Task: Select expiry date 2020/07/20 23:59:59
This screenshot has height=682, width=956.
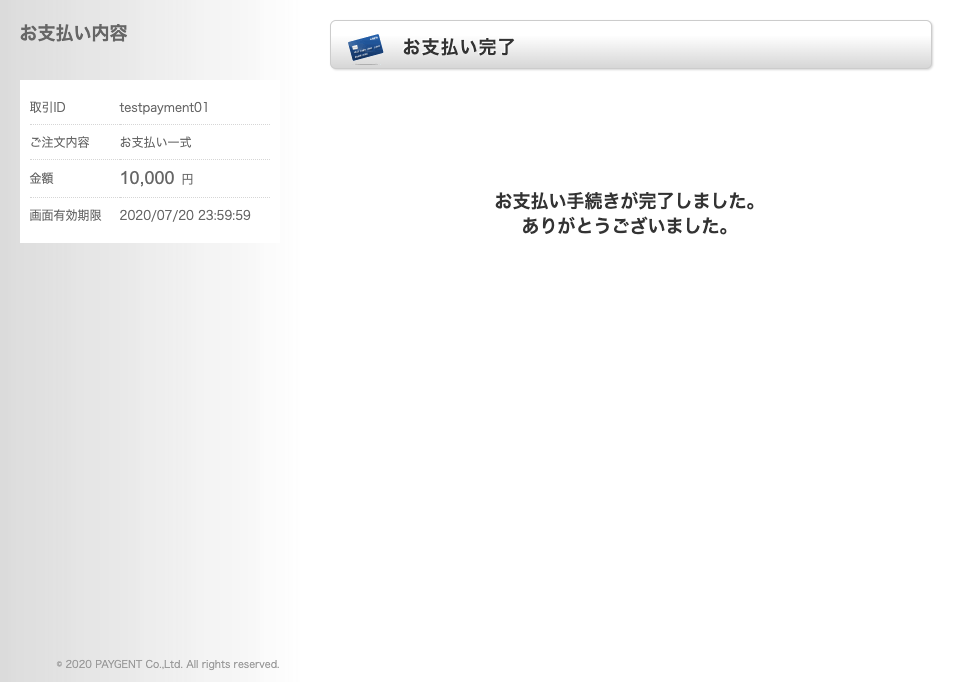Action: point(185,215)
